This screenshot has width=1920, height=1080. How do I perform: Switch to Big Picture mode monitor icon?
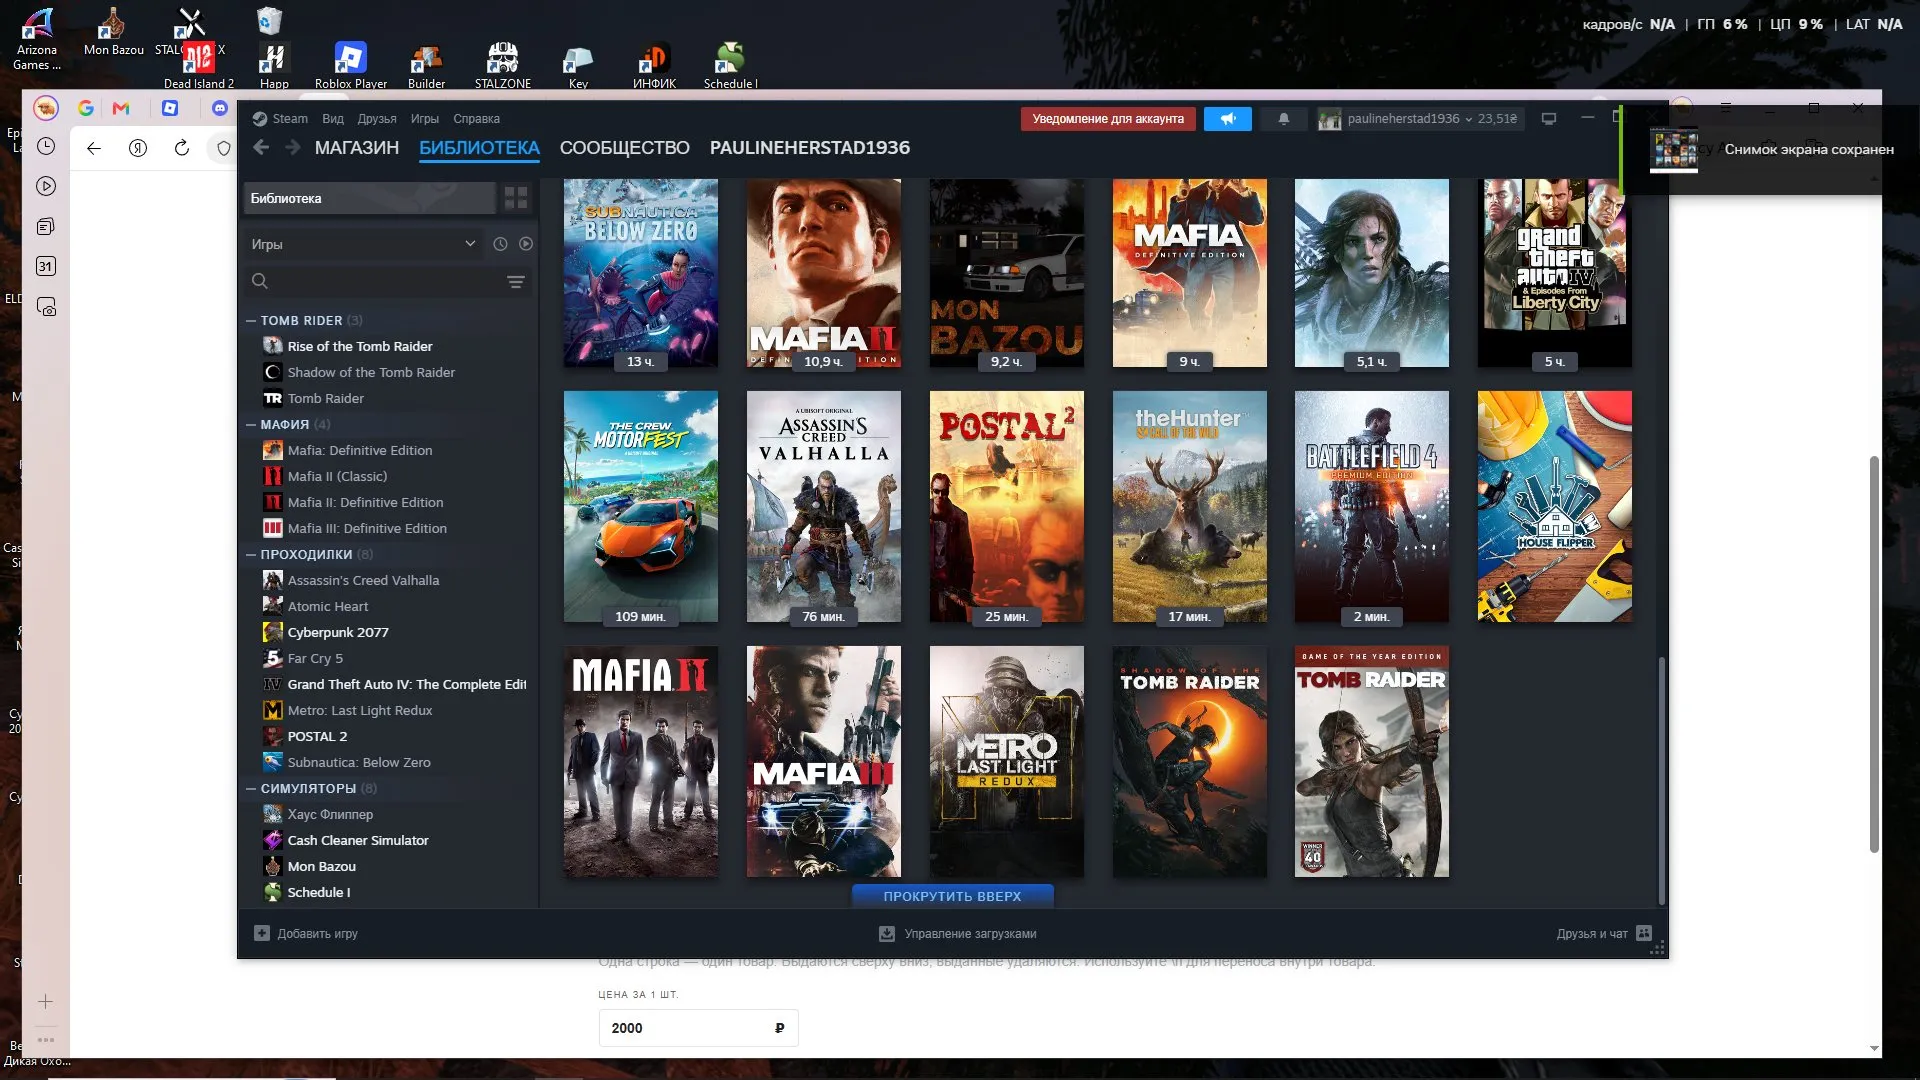[x=1549, y=119]
